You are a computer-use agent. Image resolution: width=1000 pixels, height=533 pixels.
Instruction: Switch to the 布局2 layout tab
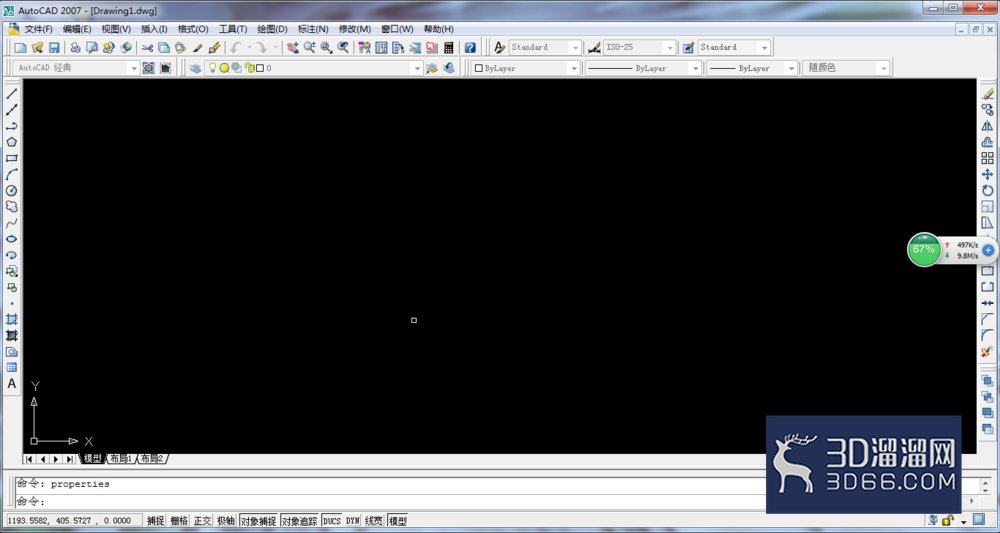(x=152, y=459)
